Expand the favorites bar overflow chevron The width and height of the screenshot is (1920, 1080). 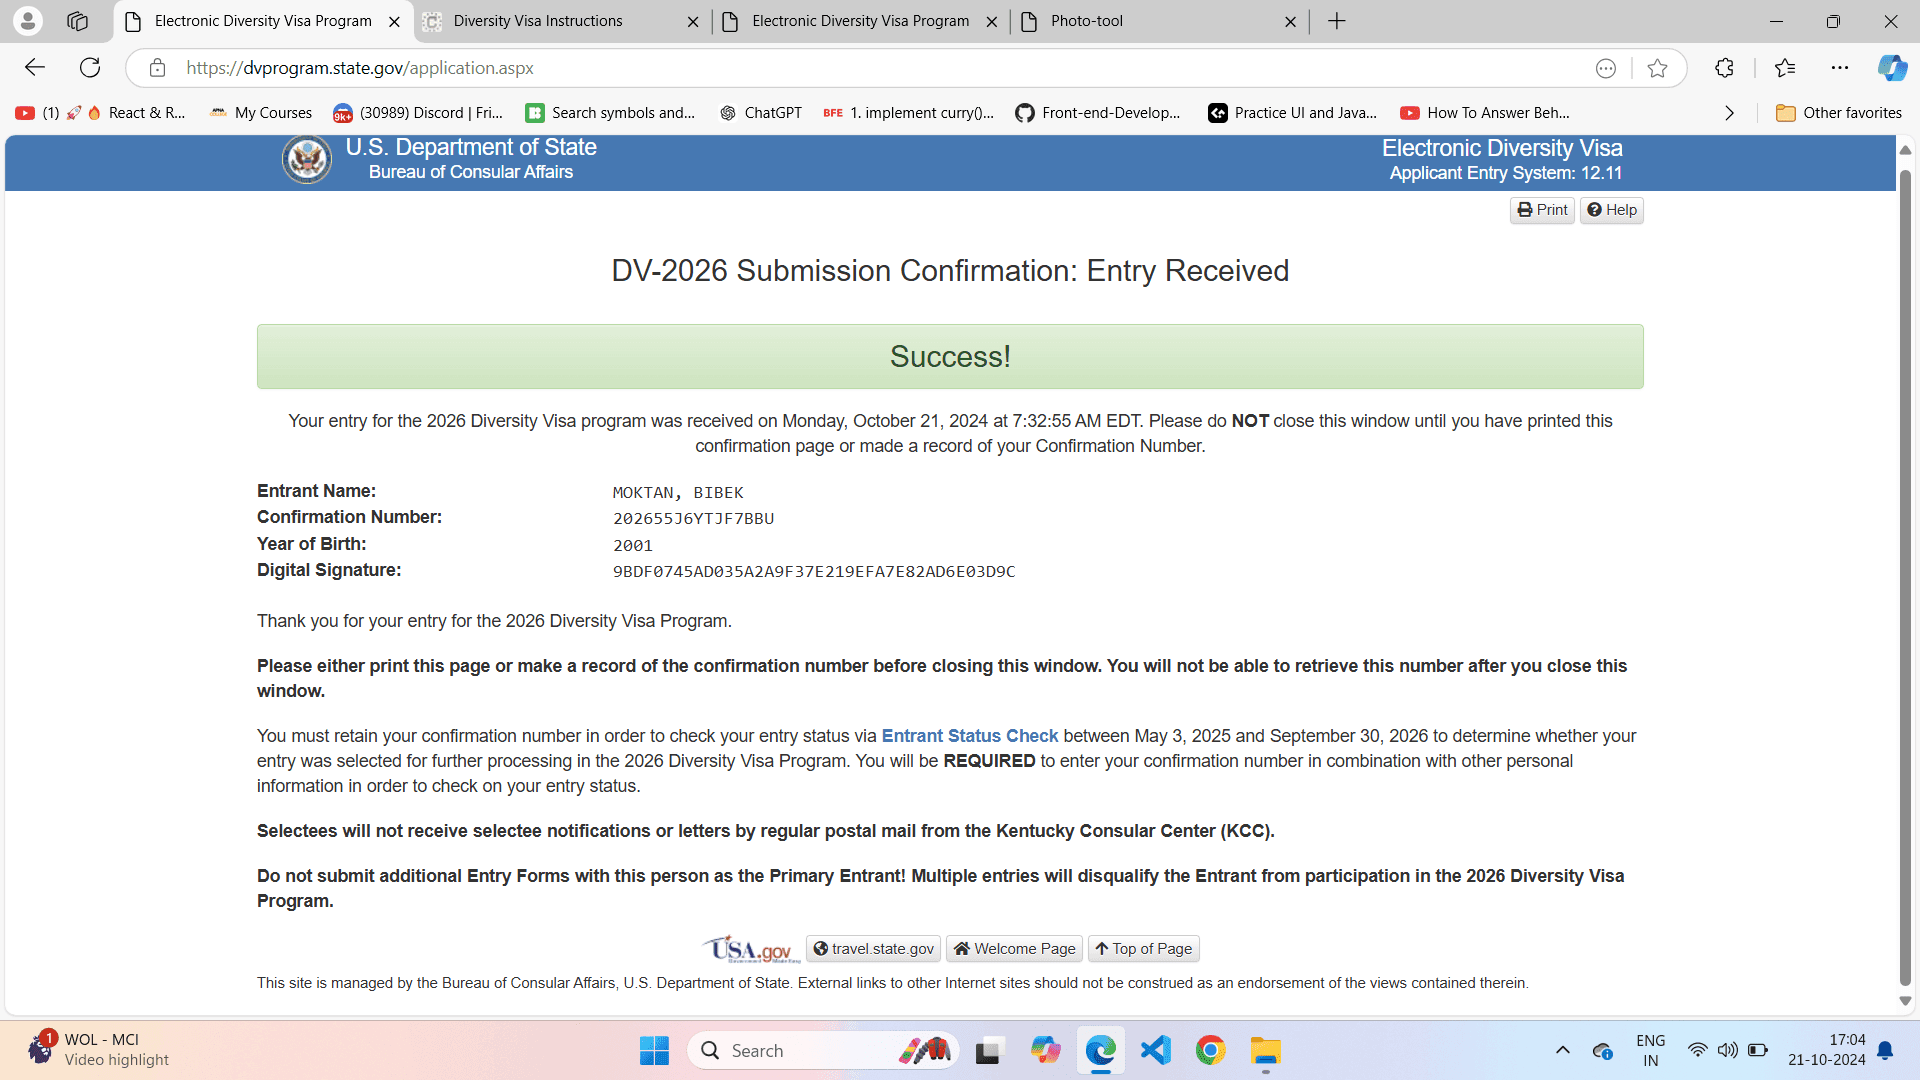tap(1729, 113)
